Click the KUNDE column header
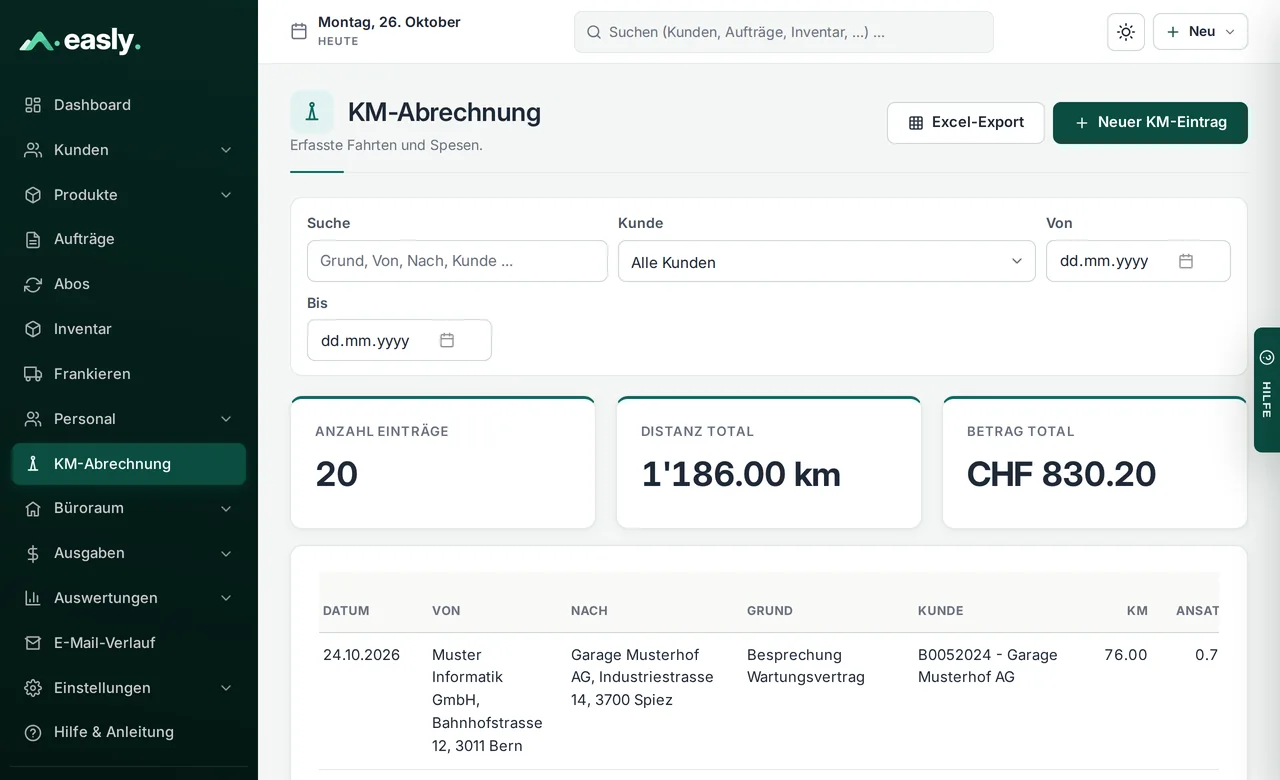 coord(941,610)
